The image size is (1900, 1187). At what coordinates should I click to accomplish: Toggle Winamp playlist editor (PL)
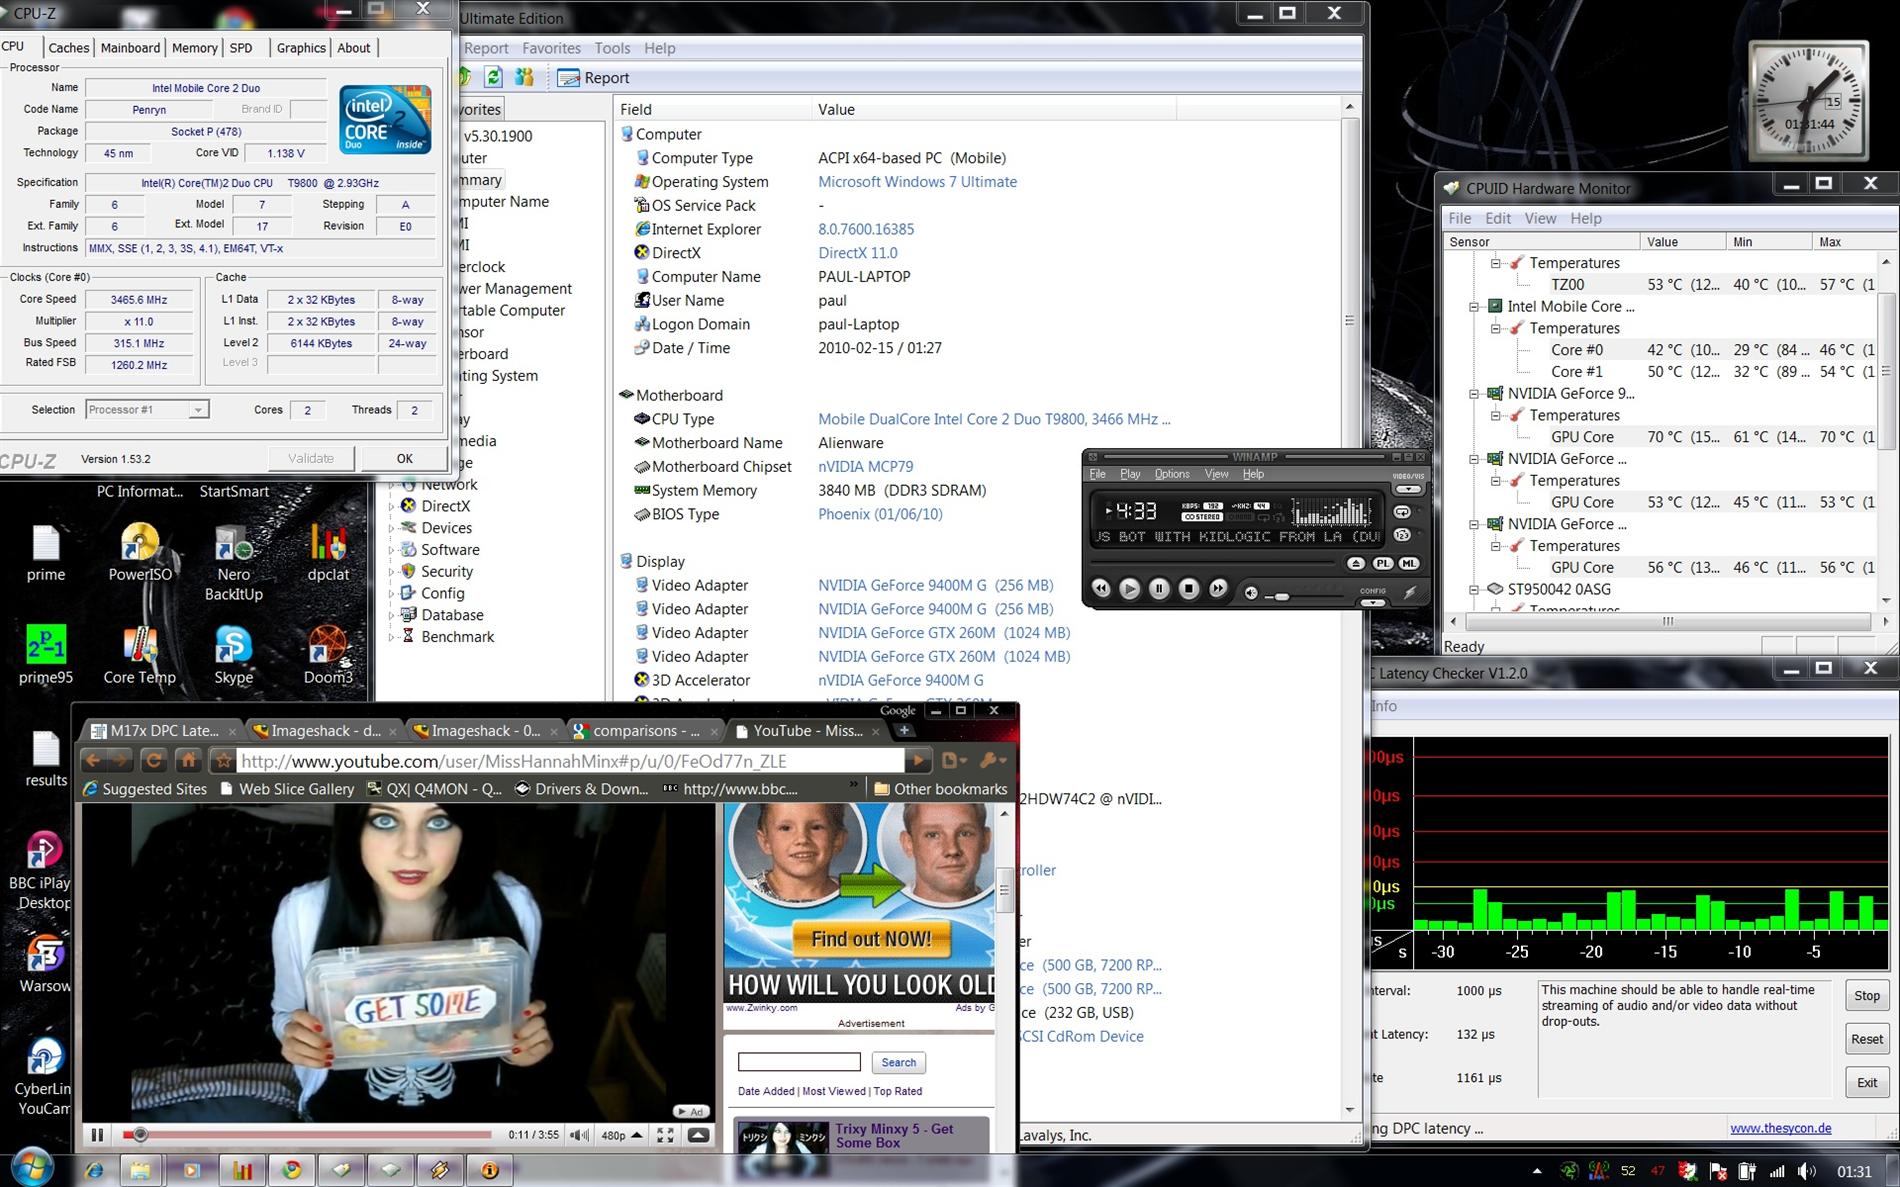tap(1382, 564)
